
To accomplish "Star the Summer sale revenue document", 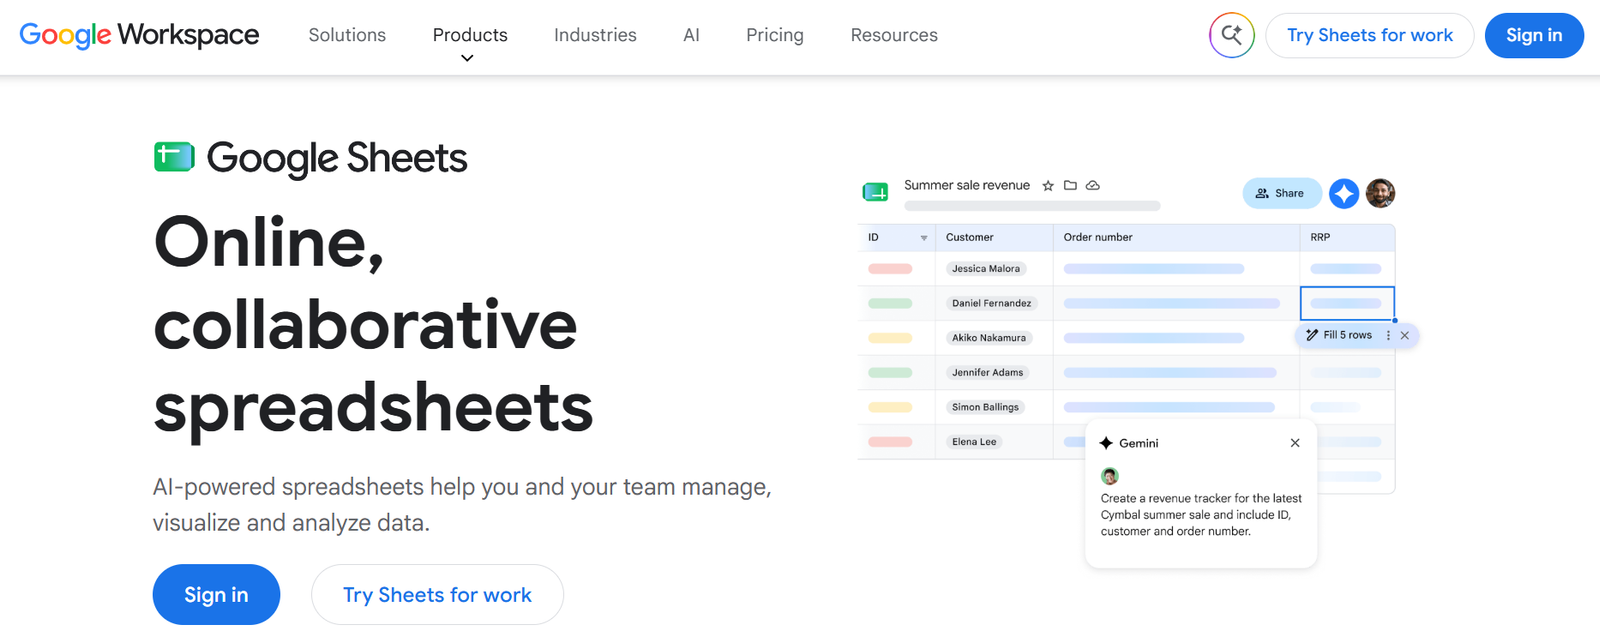I will (1048, 186).
